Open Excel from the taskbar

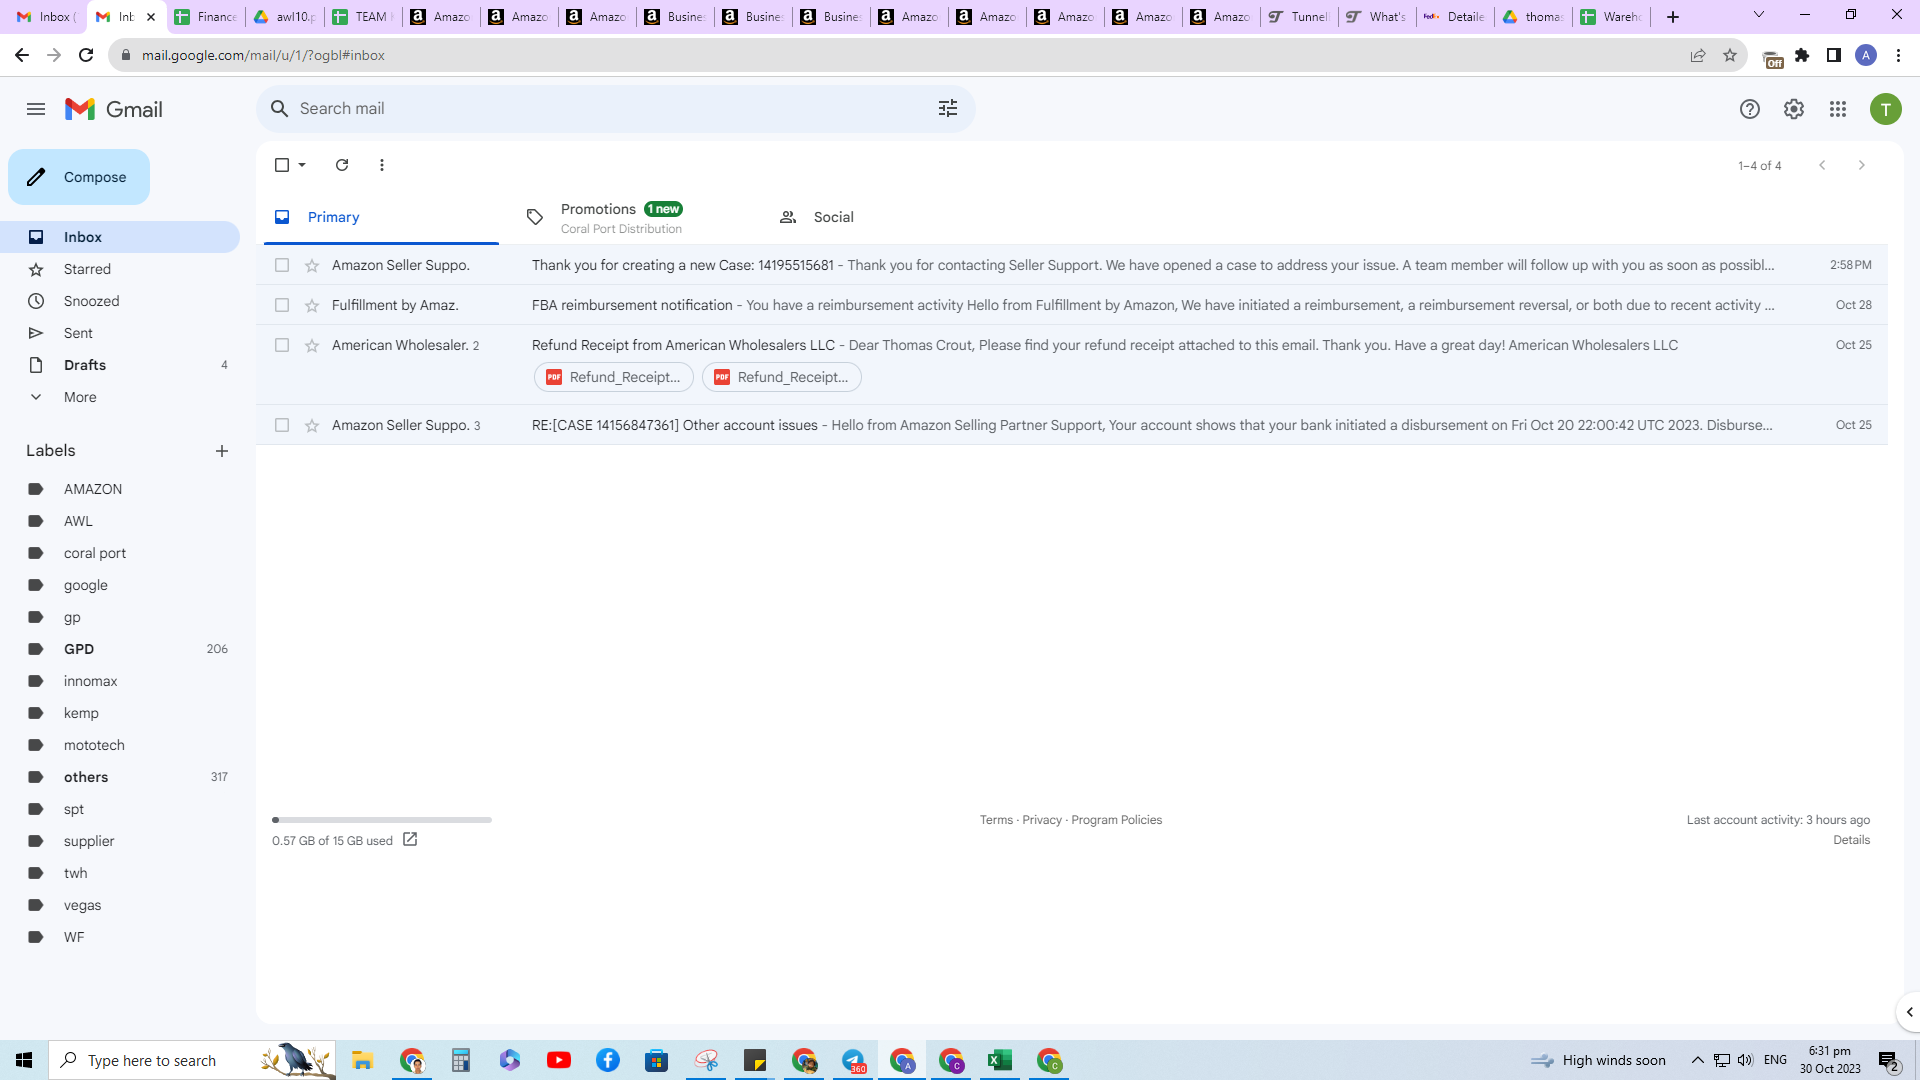pos(1000,1060)
